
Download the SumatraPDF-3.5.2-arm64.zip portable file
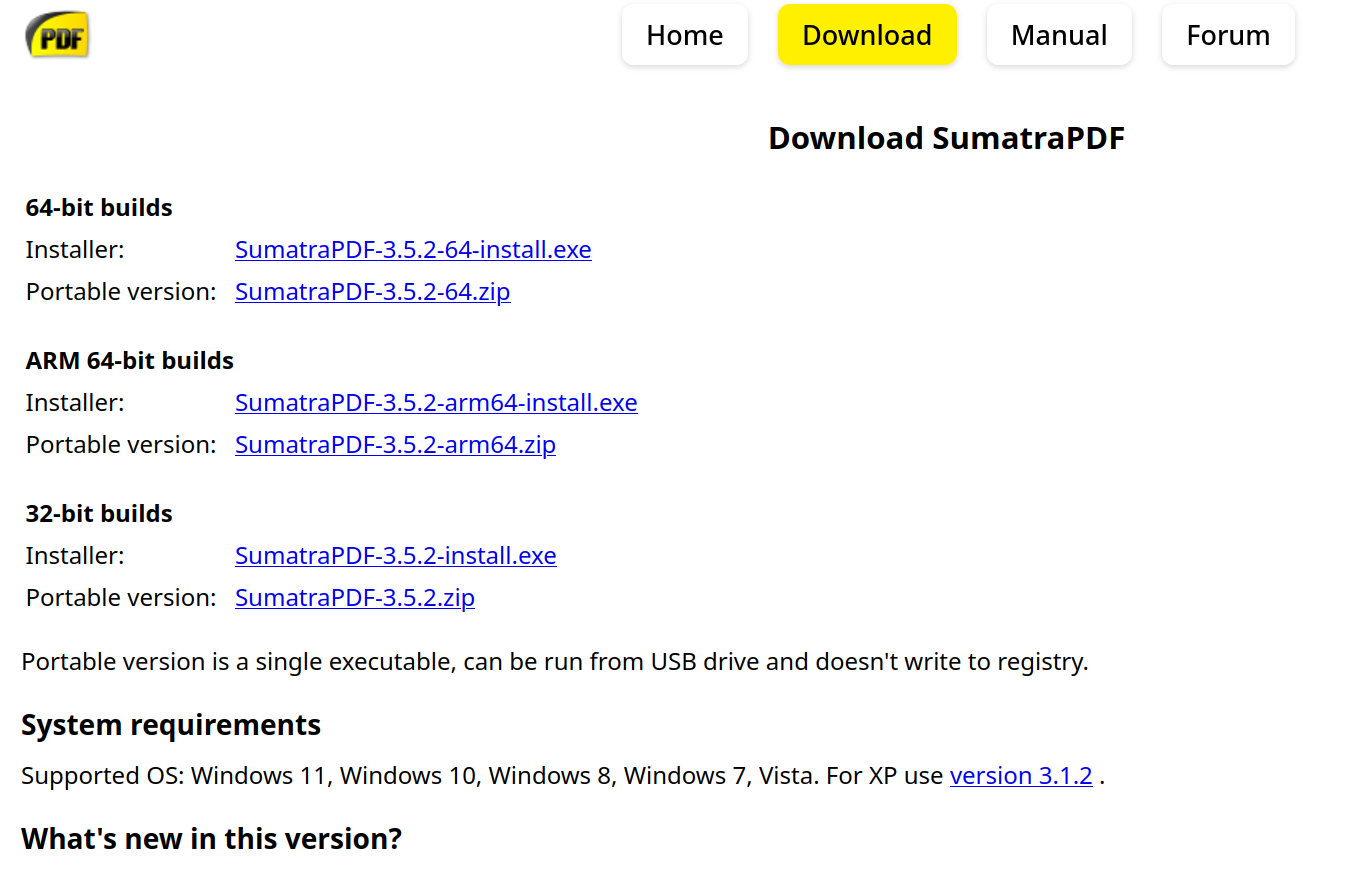coord(395,444)
